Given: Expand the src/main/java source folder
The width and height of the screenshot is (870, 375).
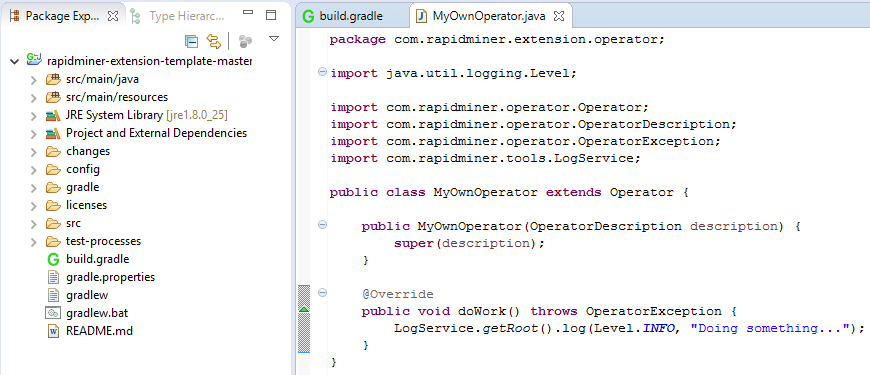Looking at the screenshot, I should 33,80.
